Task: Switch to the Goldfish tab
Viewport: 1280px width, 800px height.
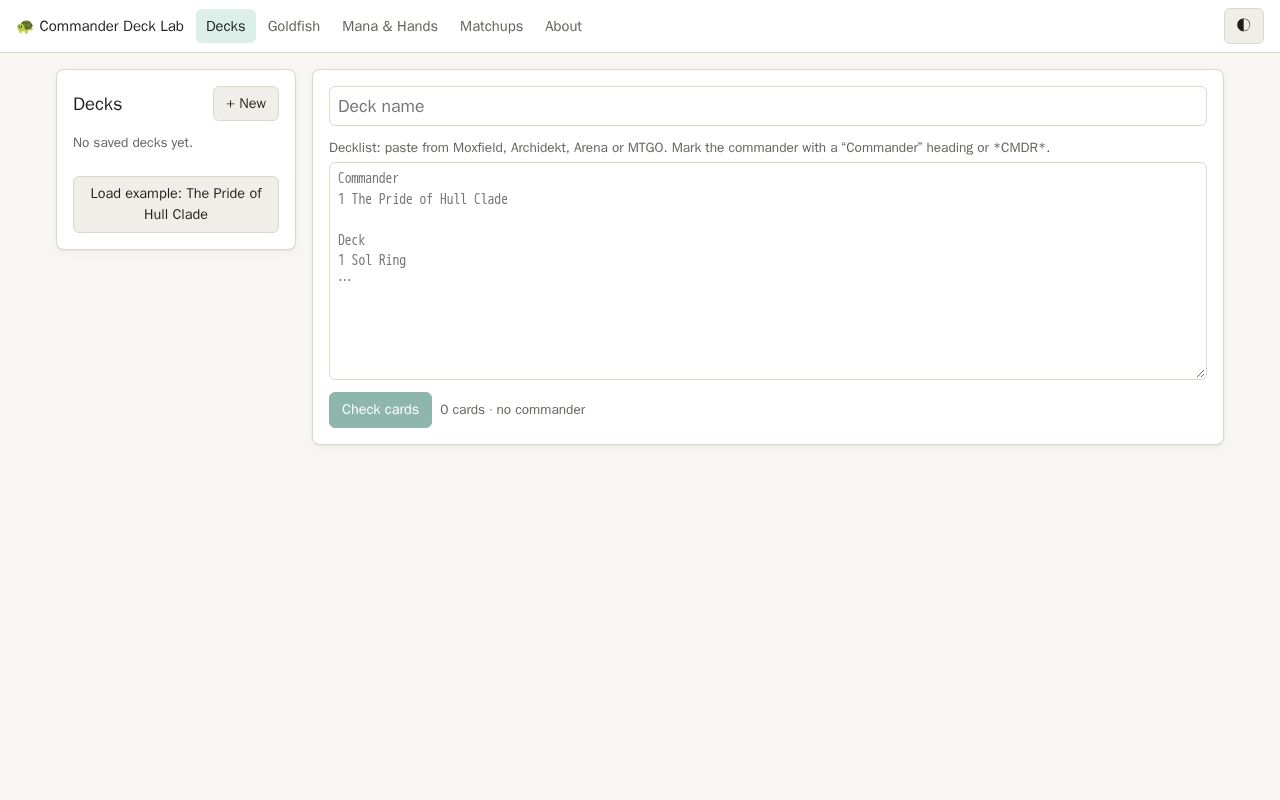Action: 294,26
